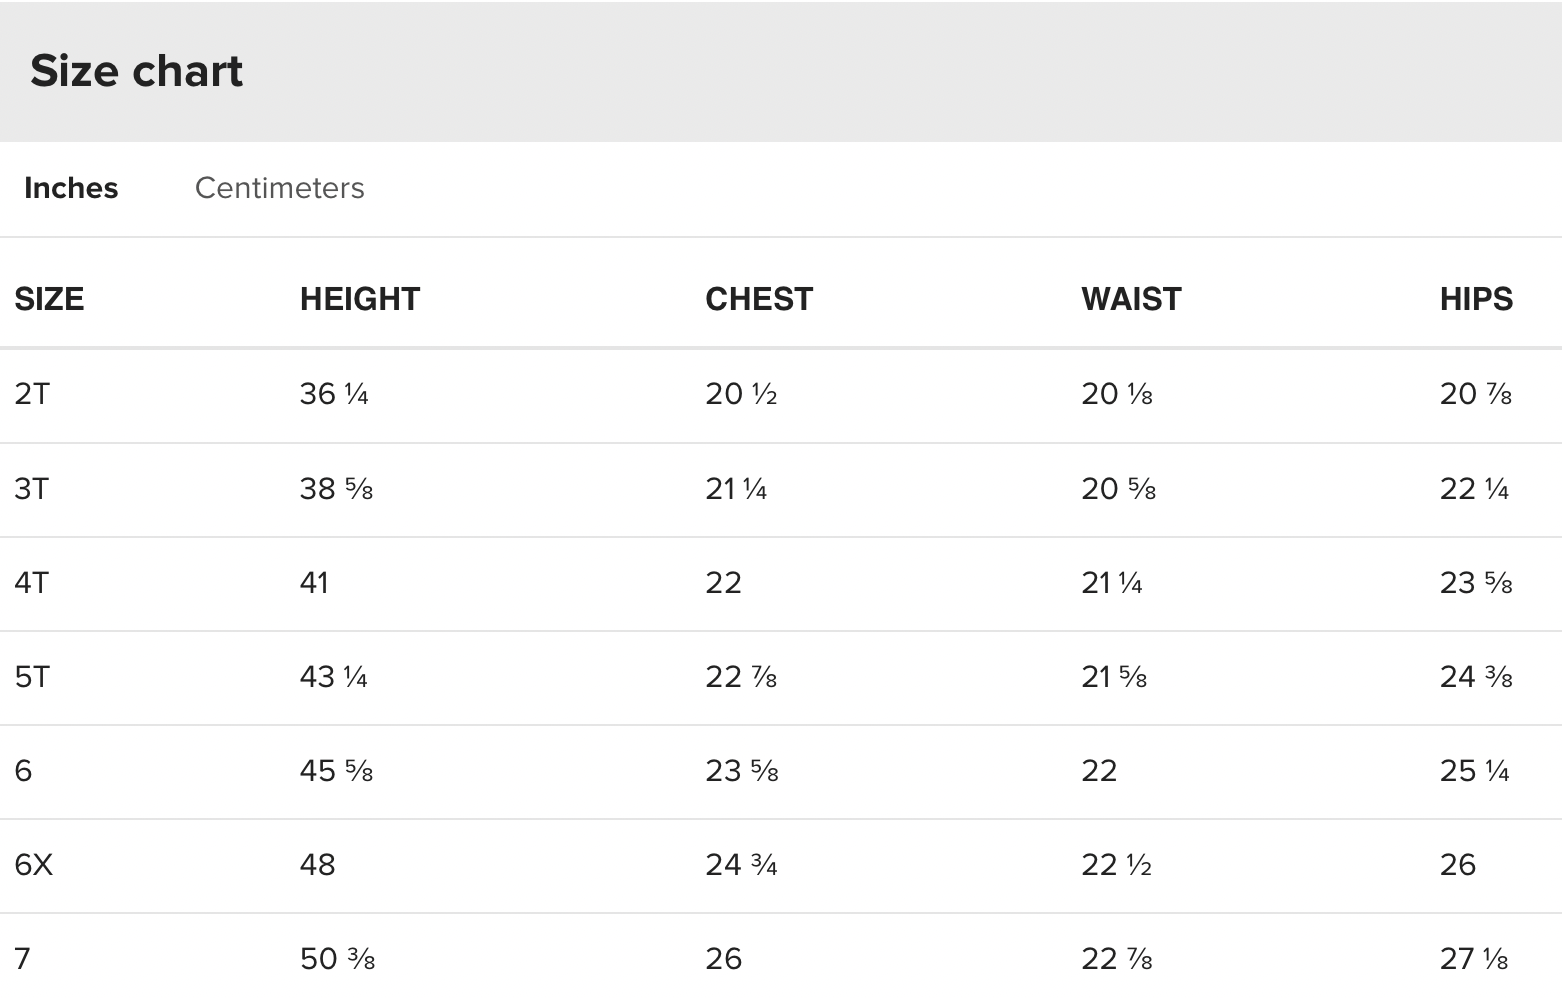1562x998 pixels.
Task: Click the 22 ⅞ waist value for size 7
Action: click(1117, 959)
